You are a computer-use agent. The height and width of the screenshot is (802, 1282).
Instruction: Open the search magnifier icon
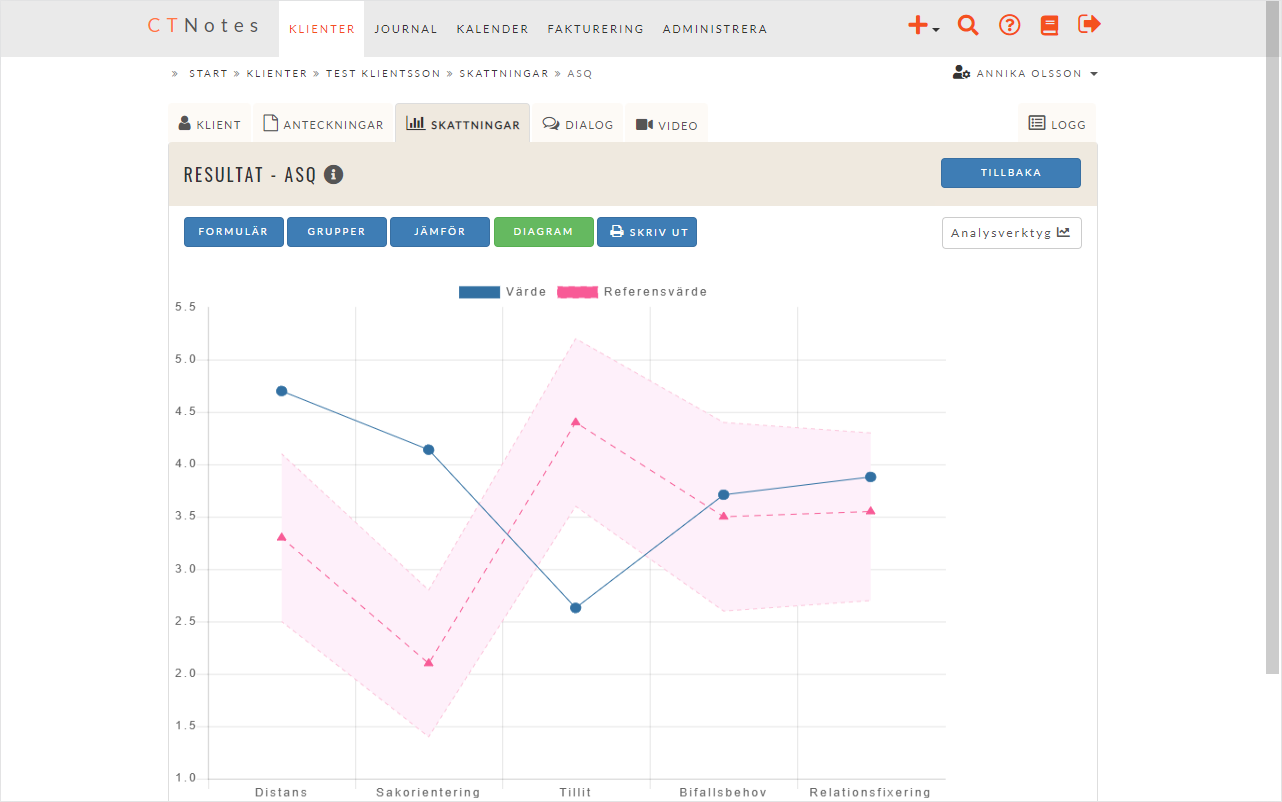click(968, 26)
